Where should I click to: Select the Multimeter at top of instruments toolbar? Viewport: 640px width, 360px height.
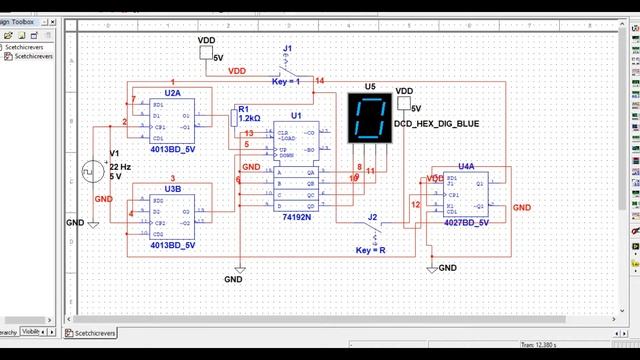(636, 29)
